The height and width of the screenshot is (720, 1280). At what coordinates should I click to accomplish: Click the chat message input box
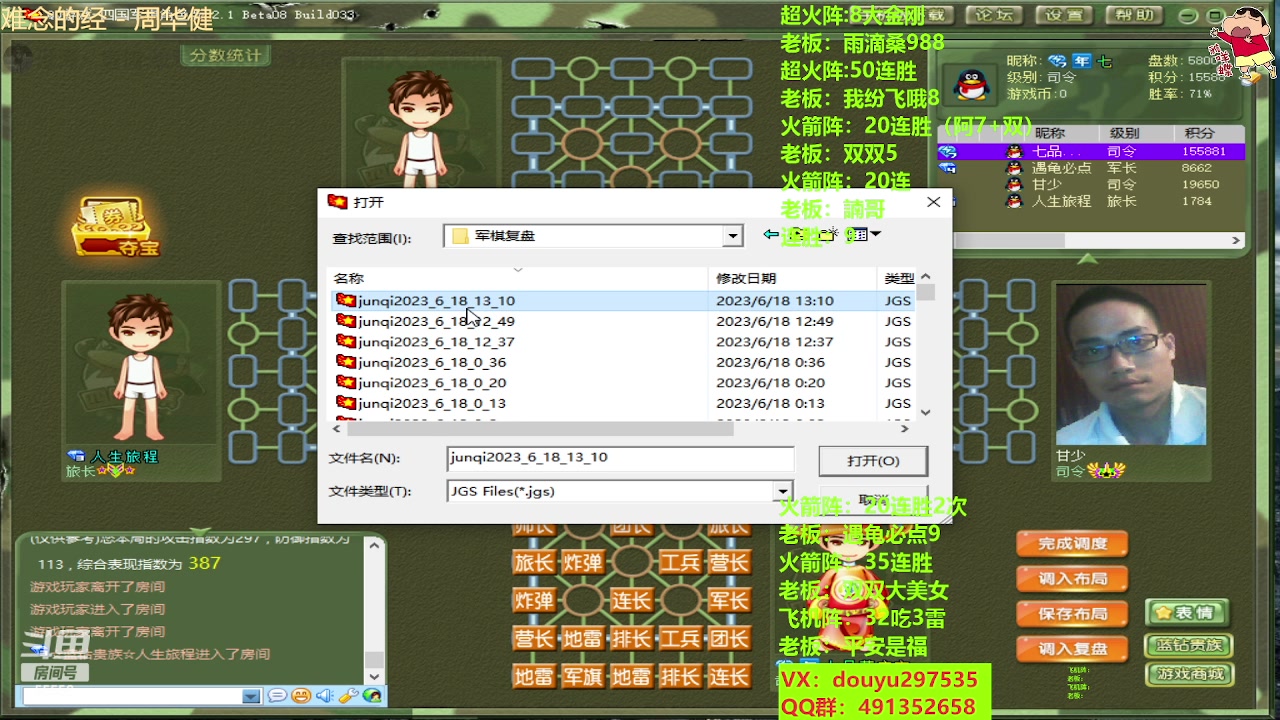click(x=132, y=696)
